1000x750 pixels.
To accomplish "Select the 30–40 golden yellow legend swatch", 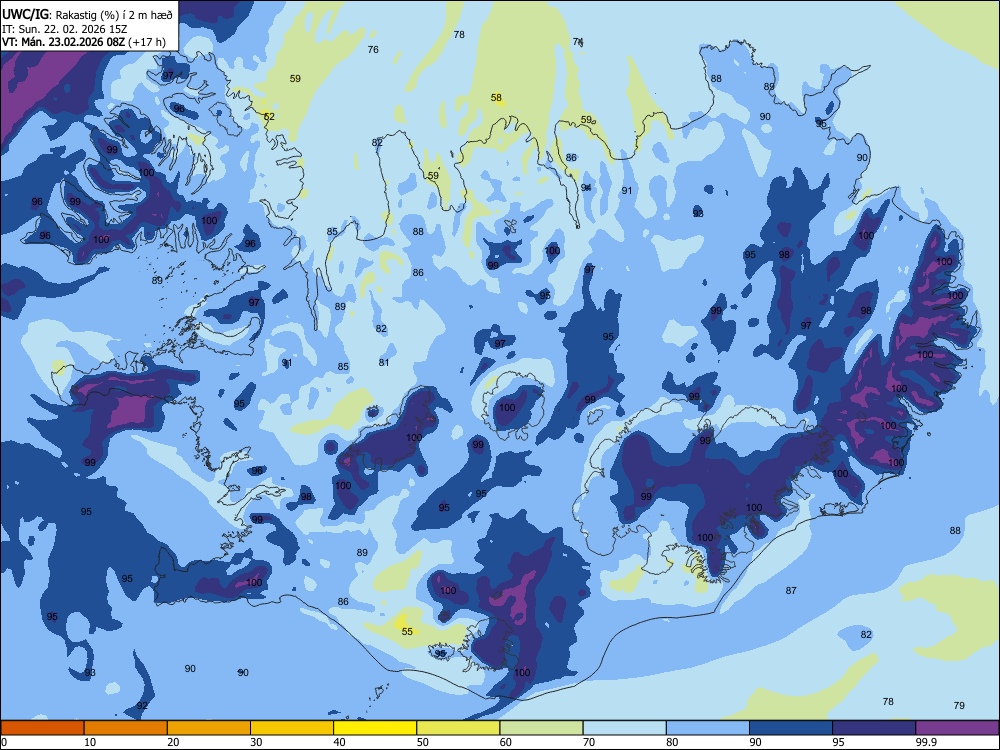I will click(x=292, y=728).
